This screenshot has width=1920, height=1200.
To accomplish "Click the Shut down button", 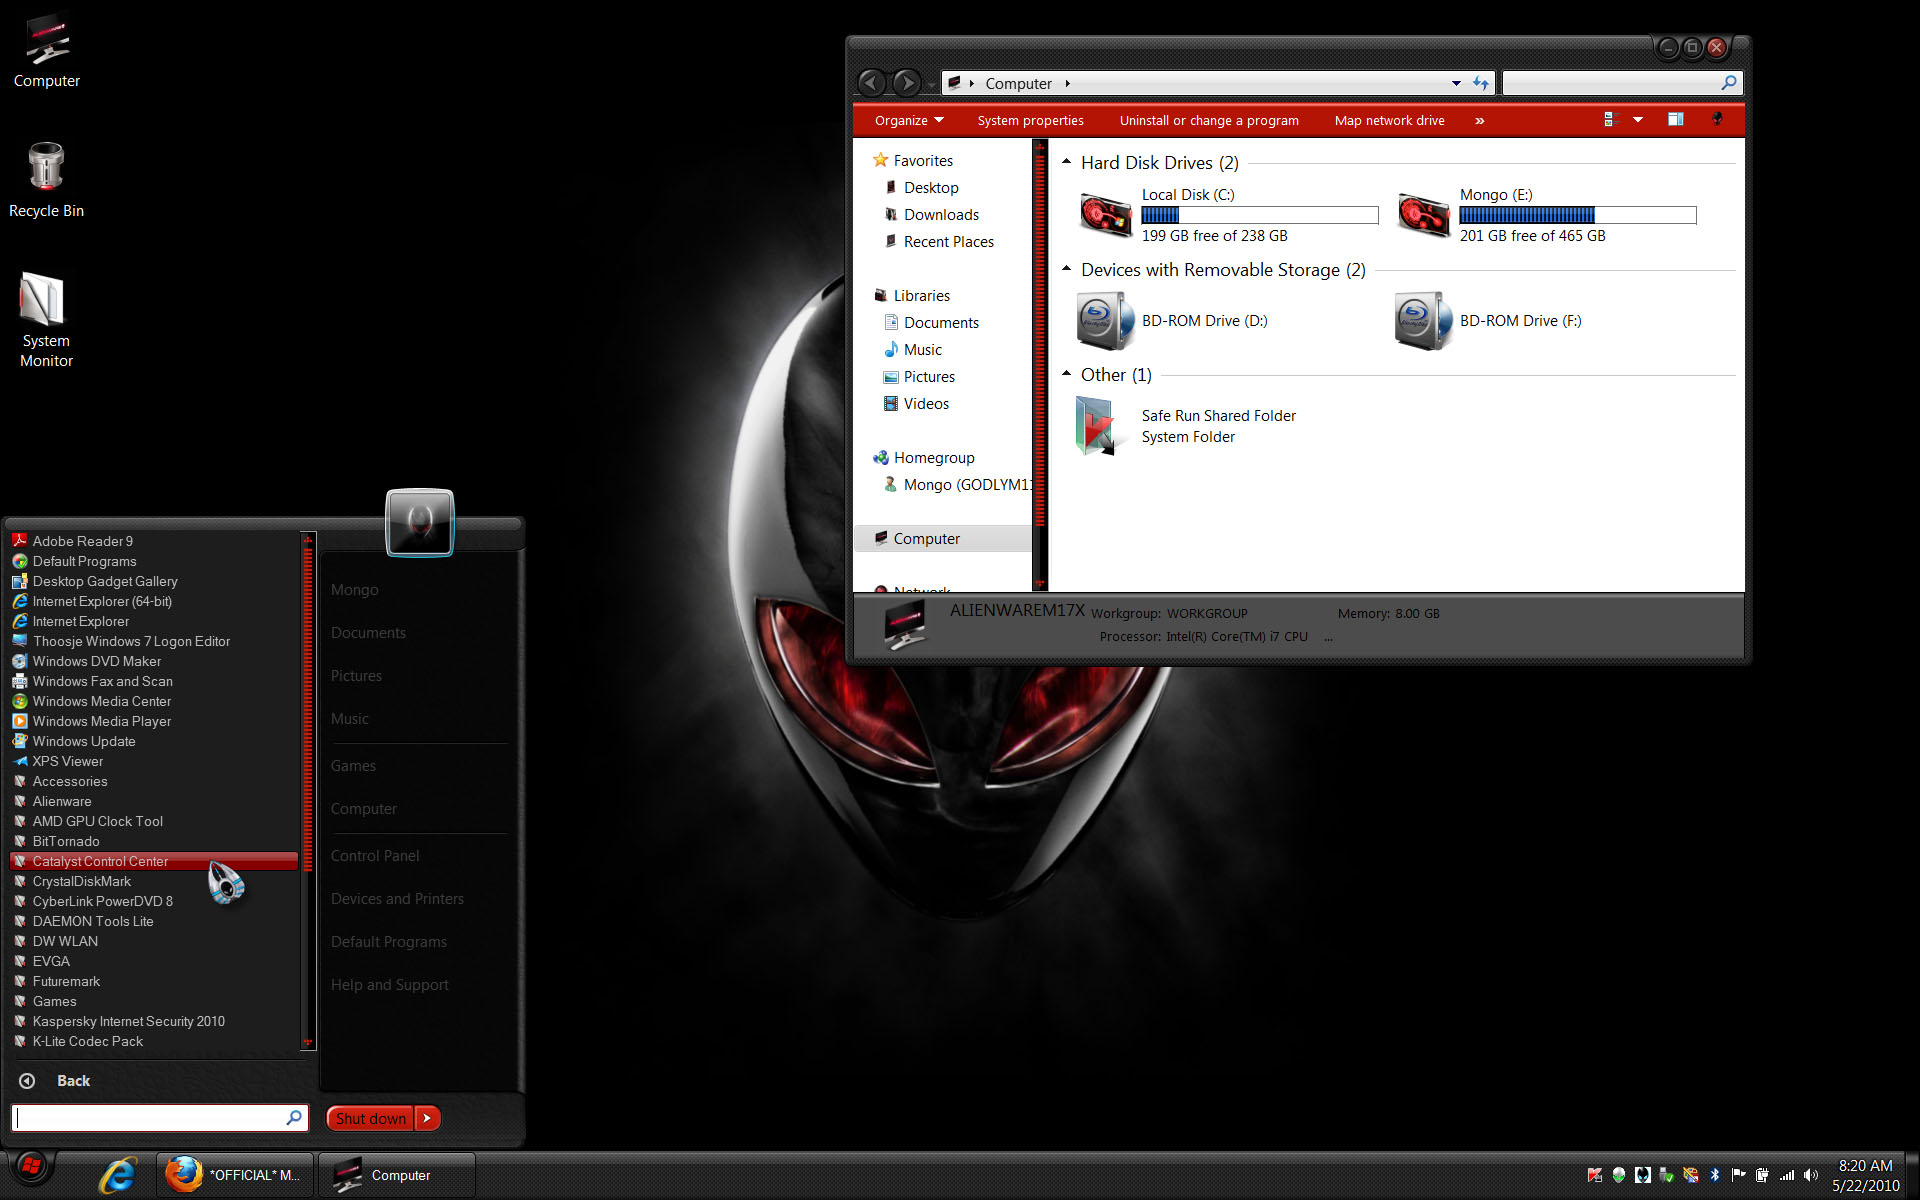I will click(371, 1118).
